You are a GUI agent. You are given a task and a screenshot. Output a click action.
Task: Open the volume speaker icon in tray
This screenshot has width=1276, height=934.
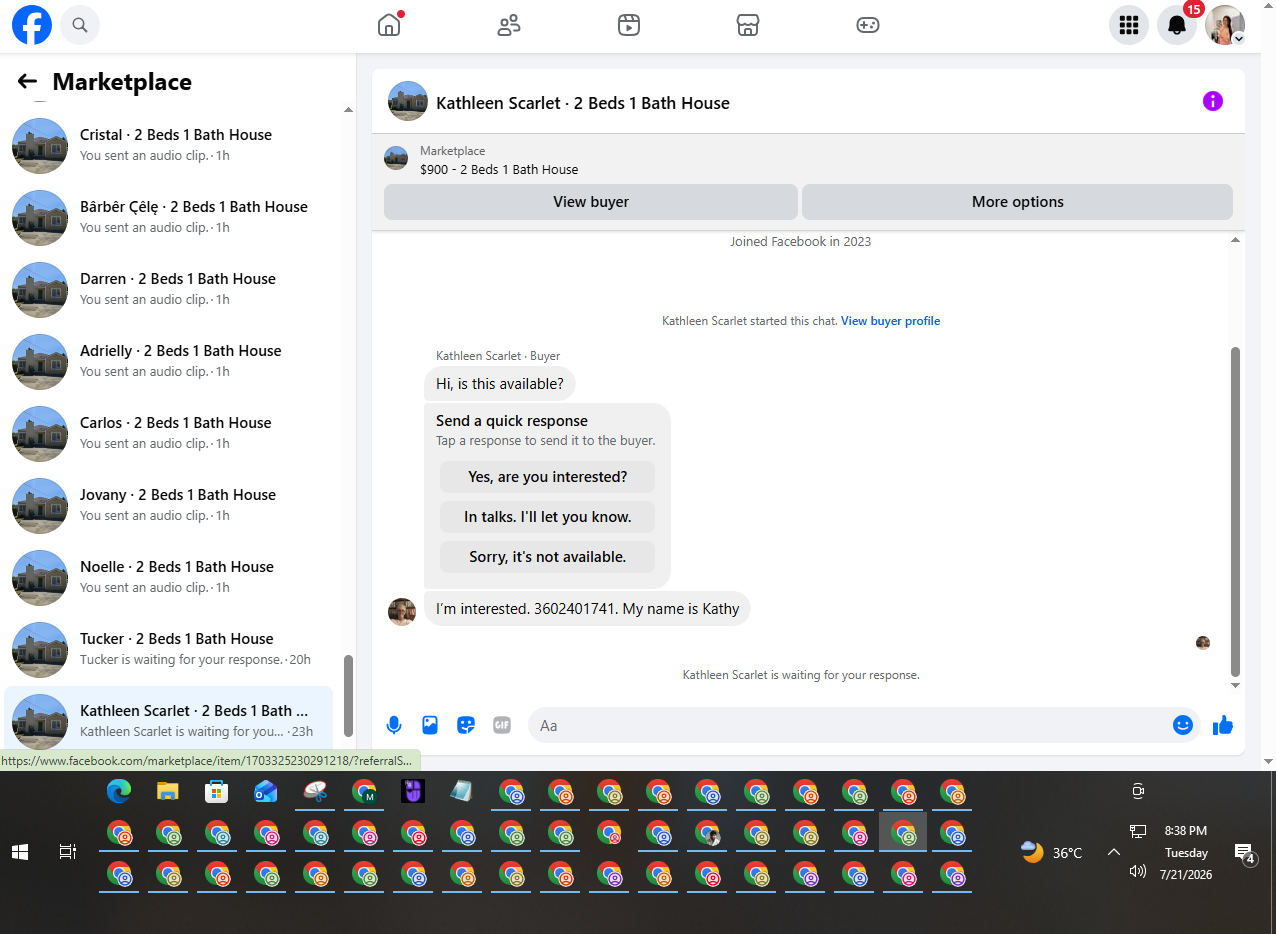[1137, 871]
